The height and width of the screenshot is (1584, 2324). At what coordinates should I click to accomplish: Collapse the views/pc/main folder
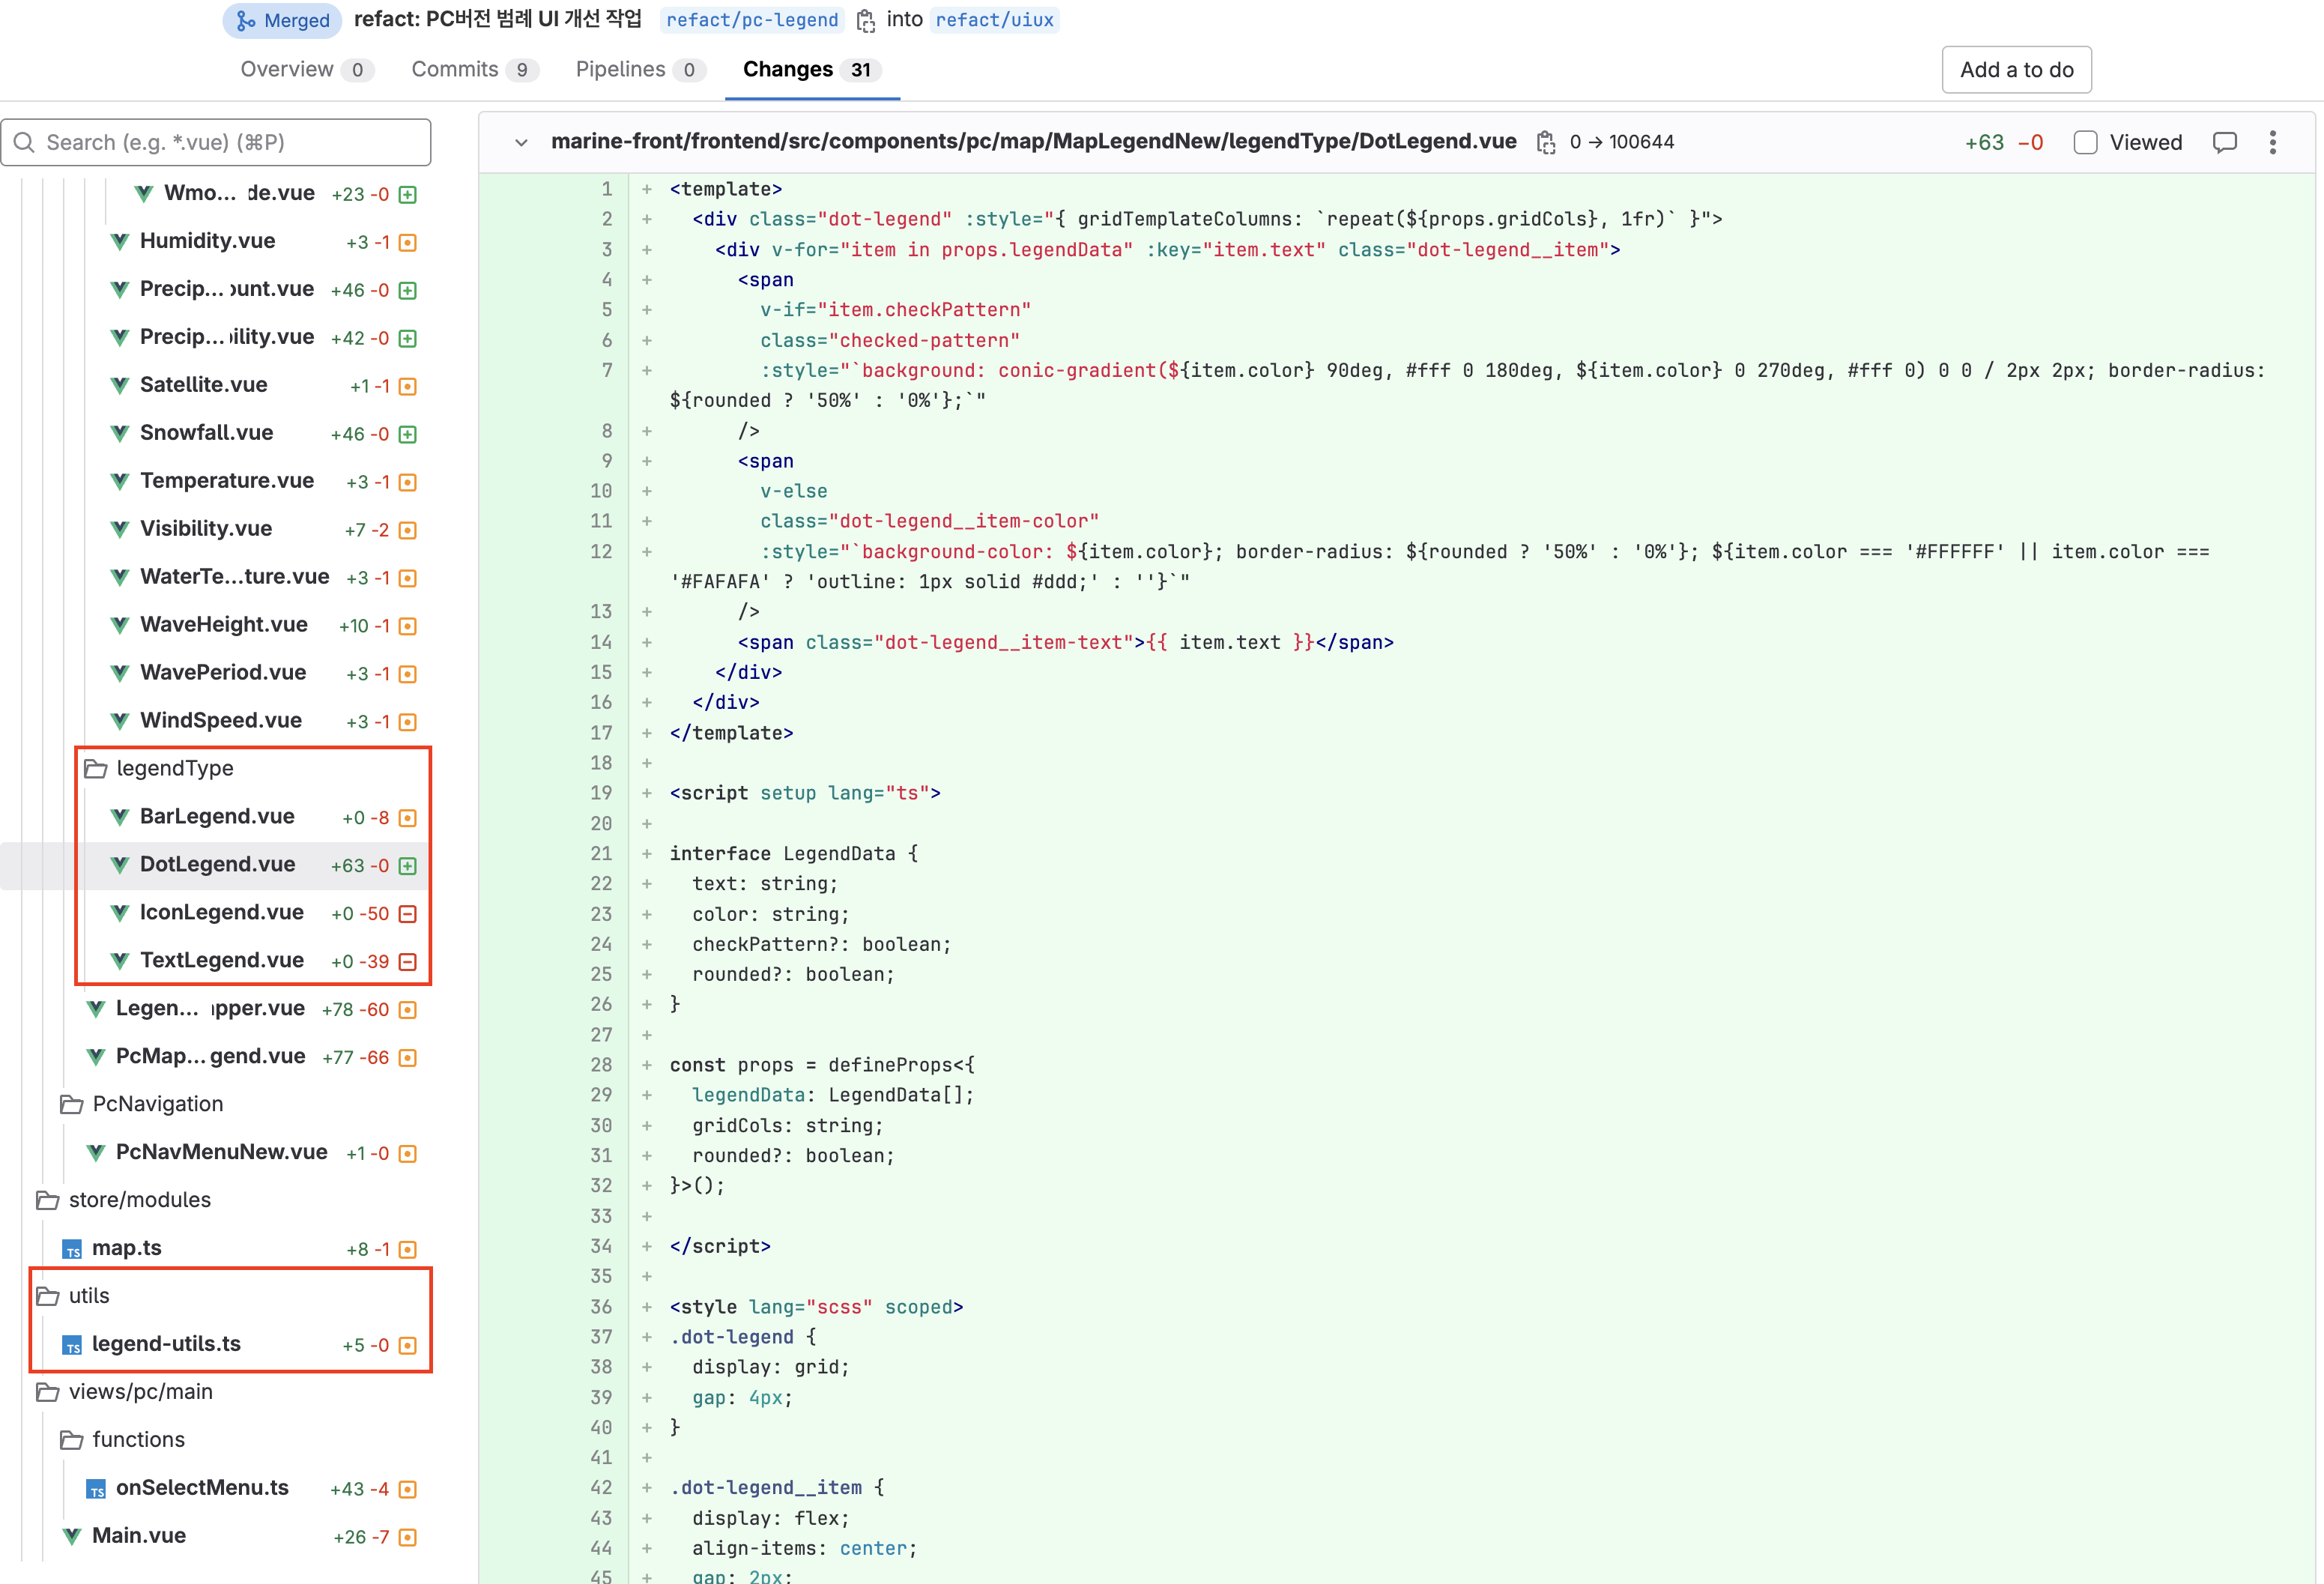(141, 1392)
